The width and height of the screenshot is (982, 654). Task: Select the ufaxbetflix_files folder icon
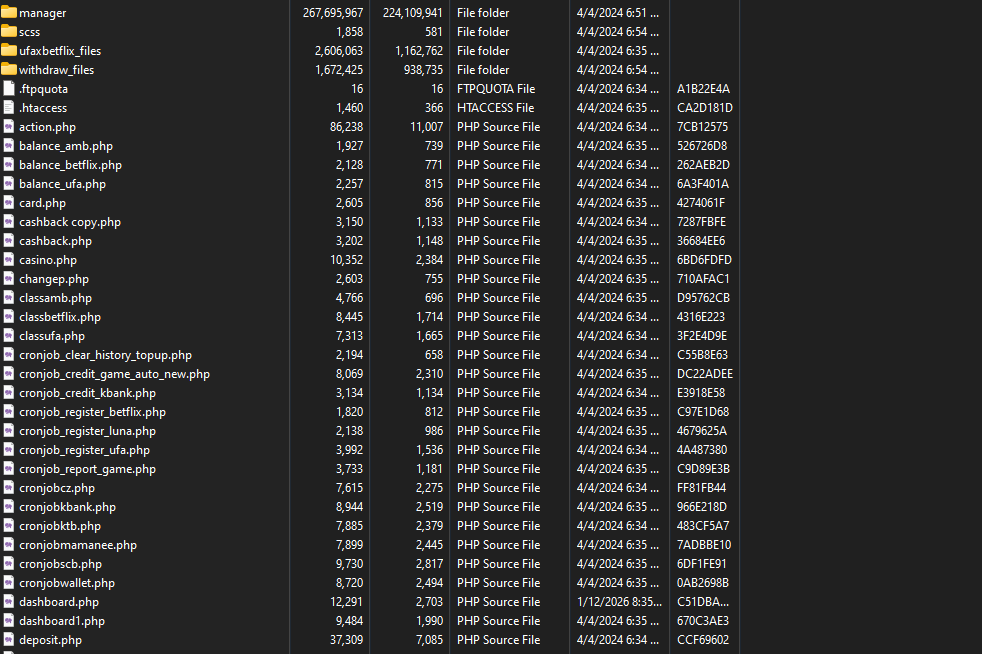pos(9,51)
